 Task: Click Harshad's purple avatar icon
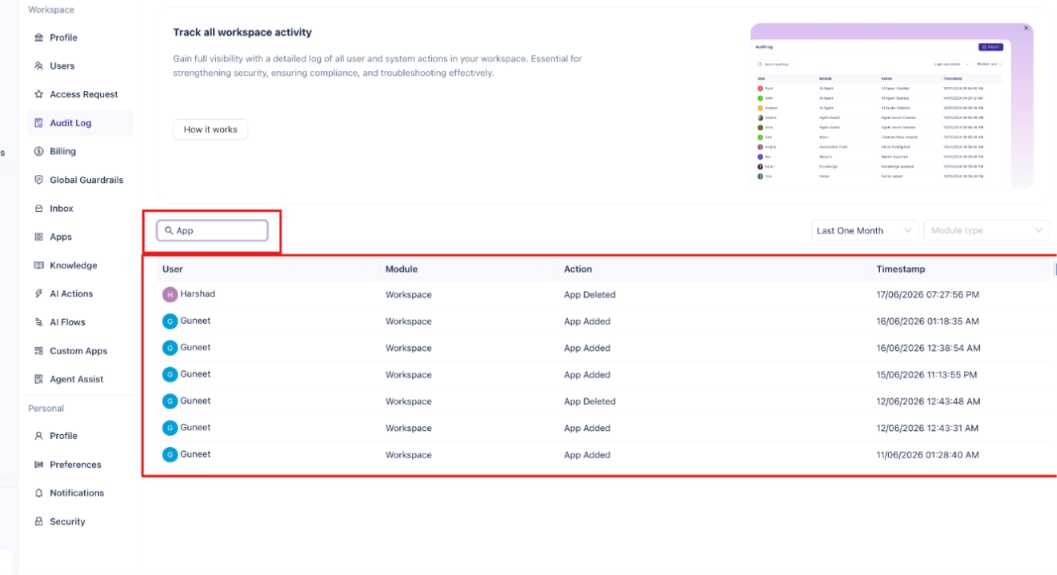tap(170, 295)
